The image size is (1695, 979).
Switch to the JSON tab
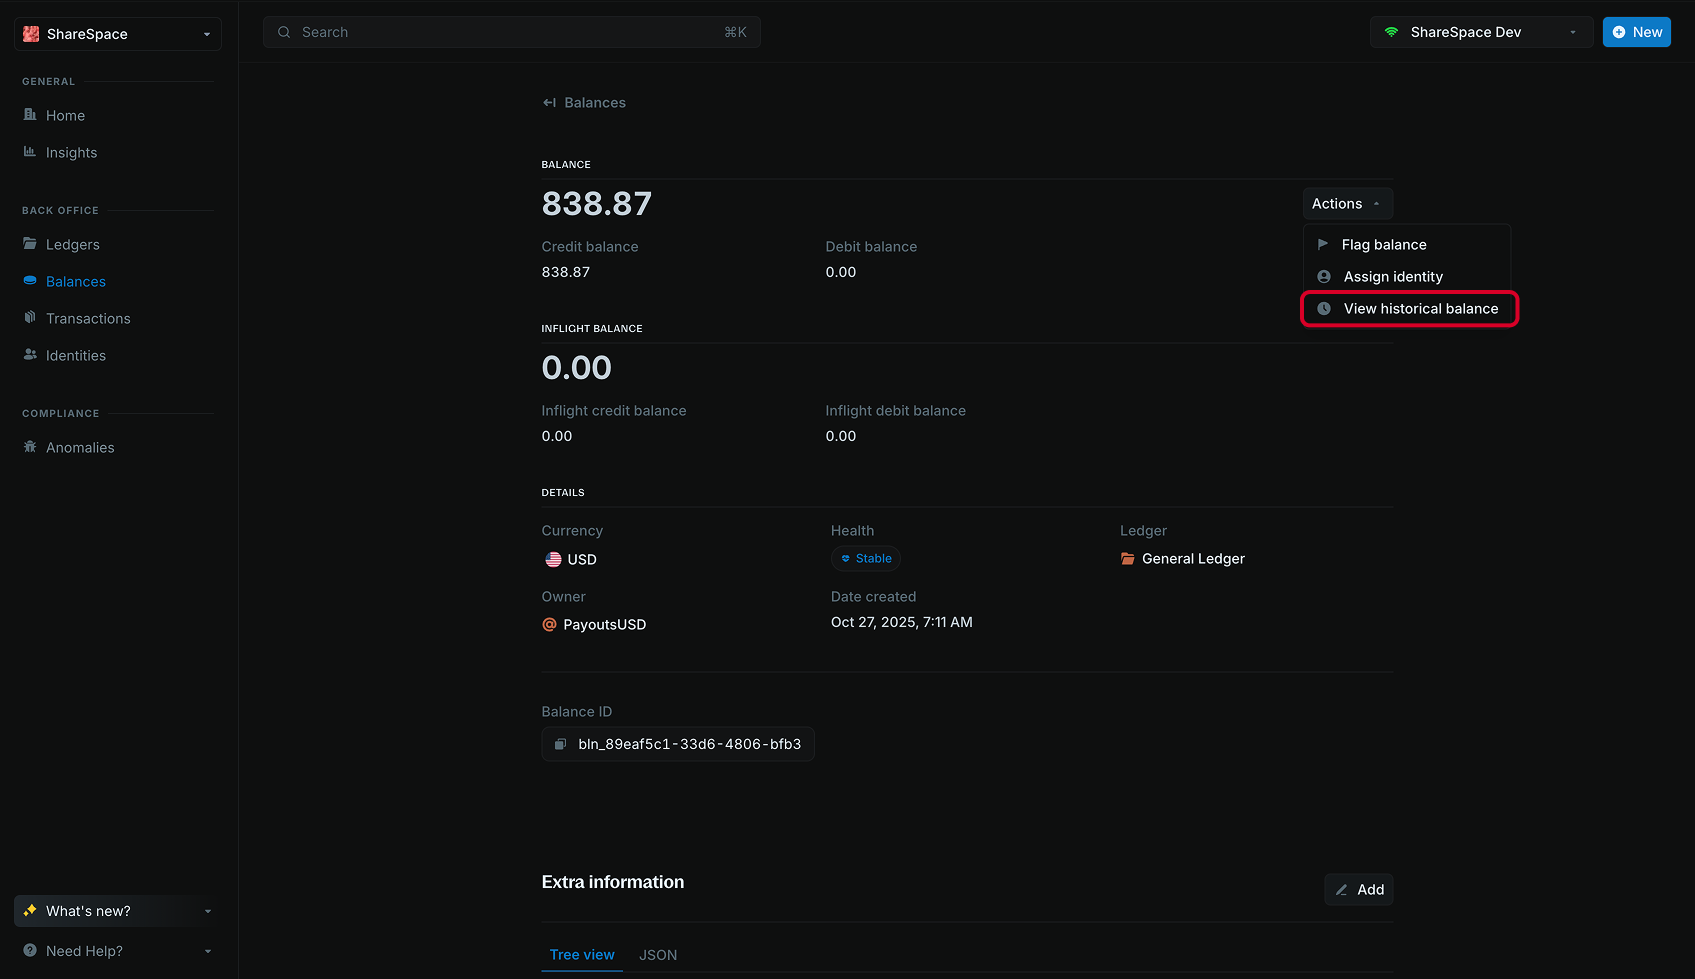[658, 955]
